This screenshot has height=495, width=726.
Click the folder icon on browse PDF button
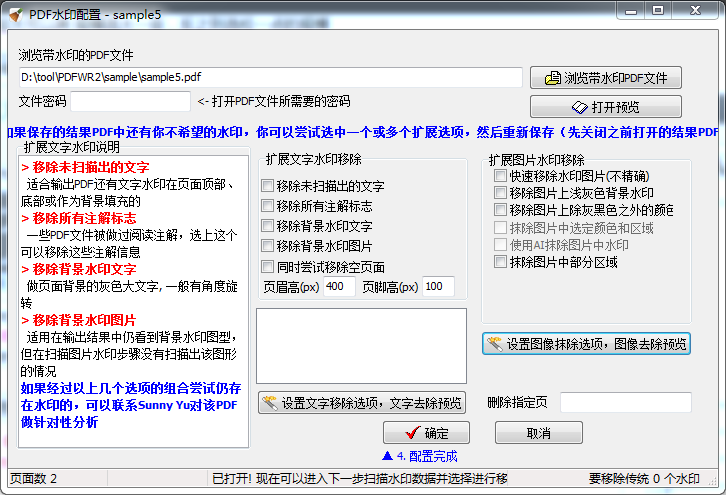[553, 78]
